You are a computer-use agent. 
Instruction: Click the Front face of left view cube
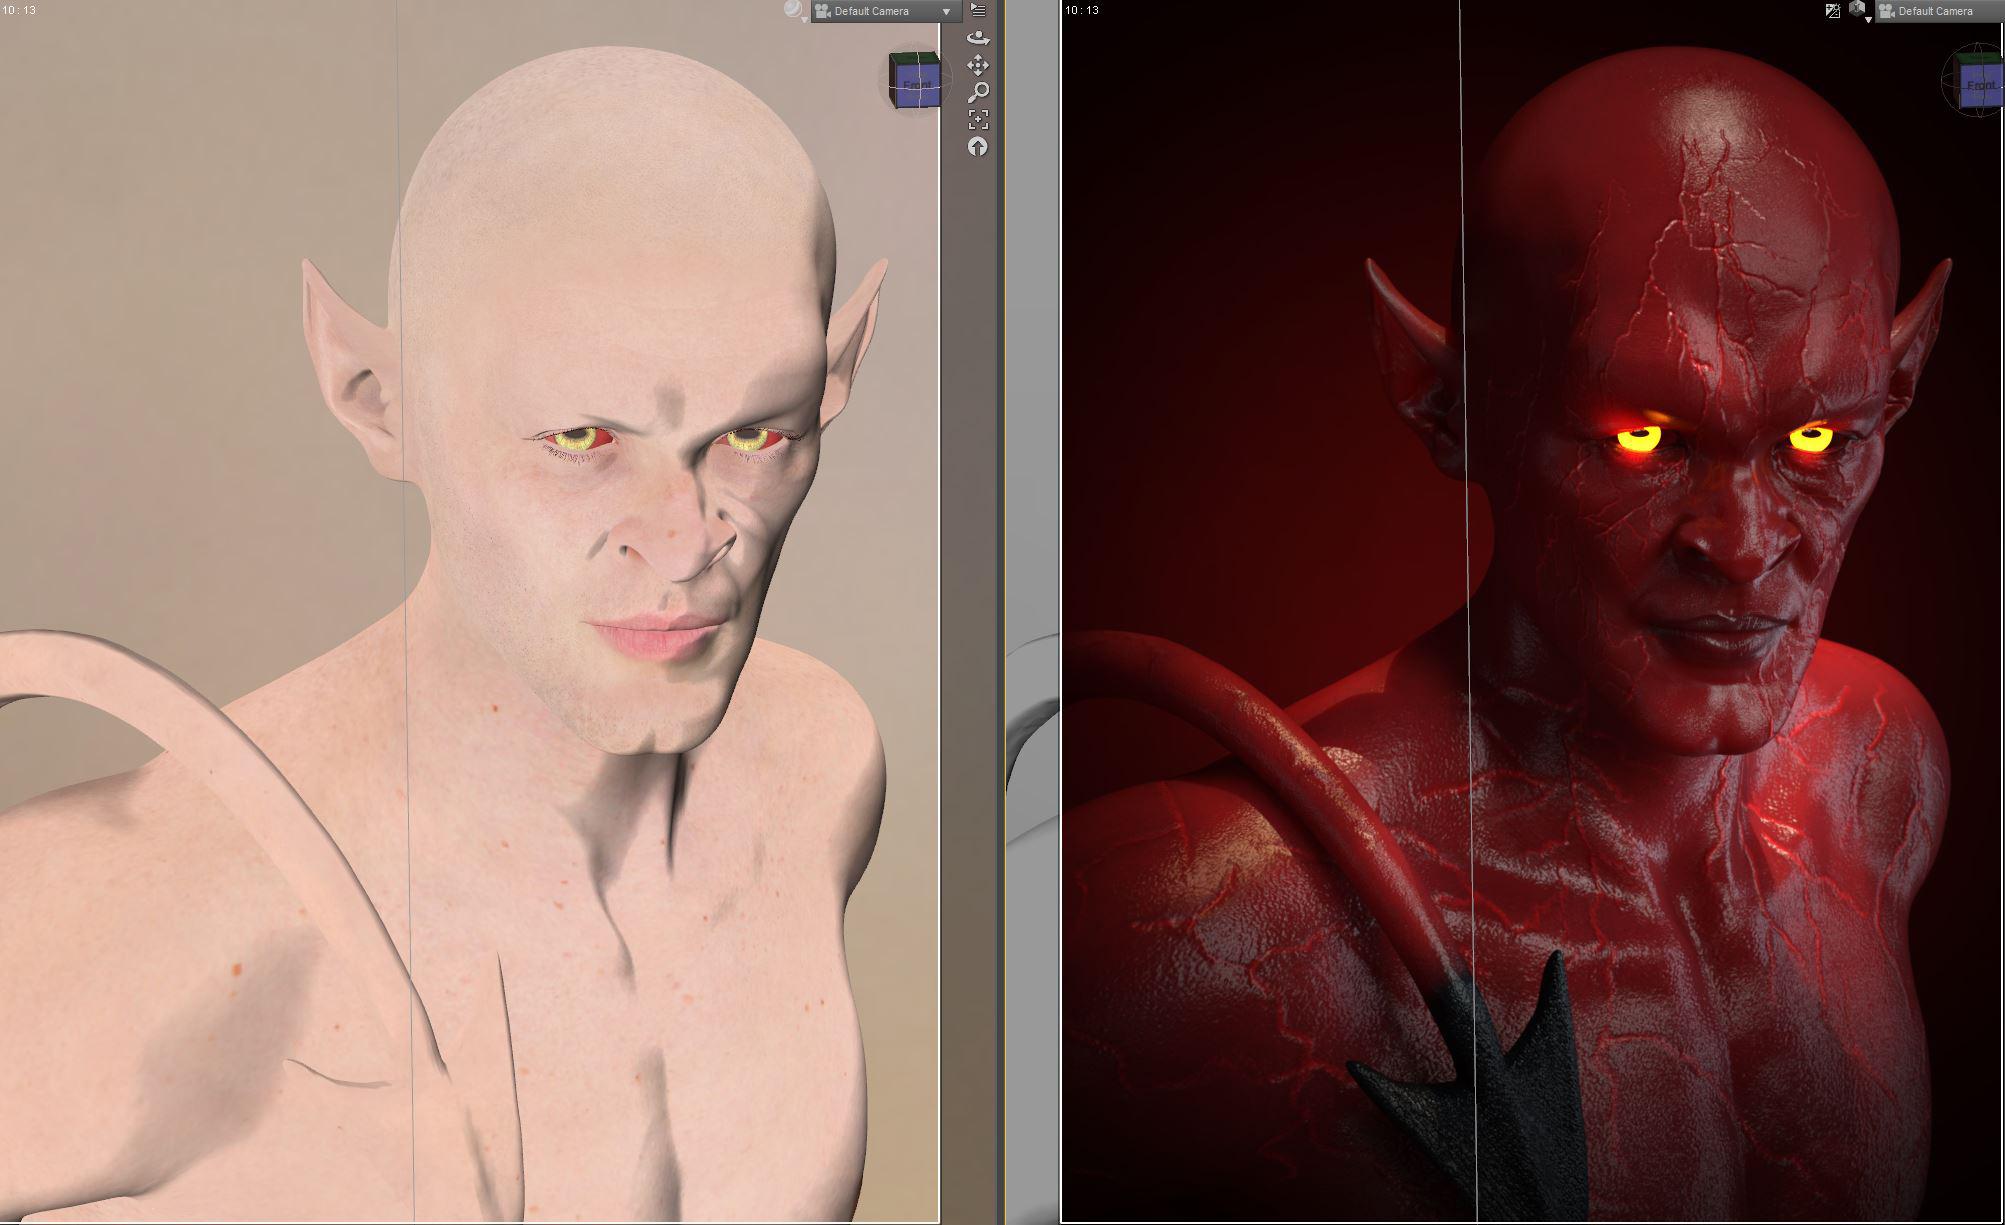916,86
